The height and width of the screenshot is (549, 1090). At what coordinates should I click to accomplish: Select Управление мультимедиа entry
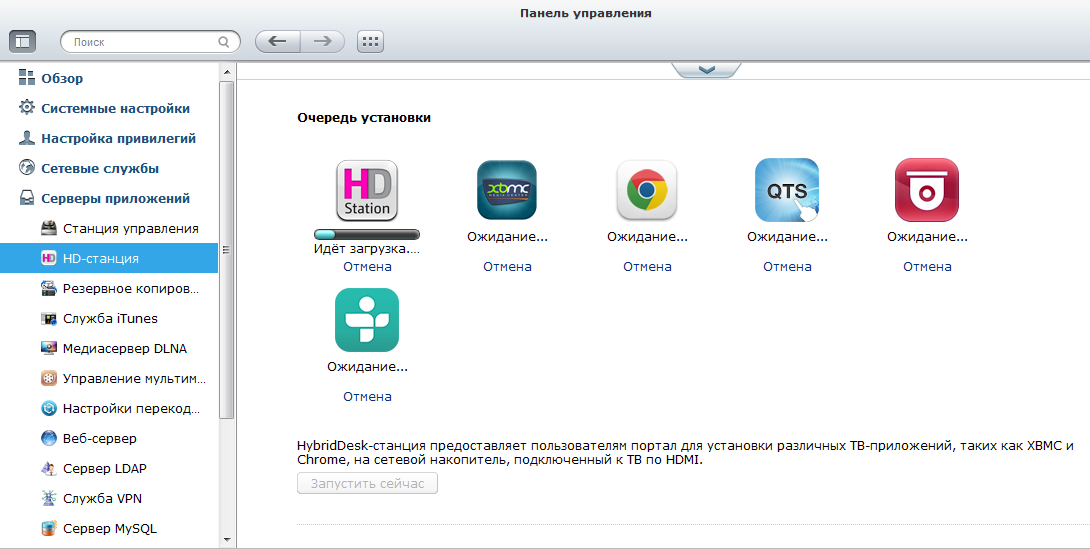[134, 379]
